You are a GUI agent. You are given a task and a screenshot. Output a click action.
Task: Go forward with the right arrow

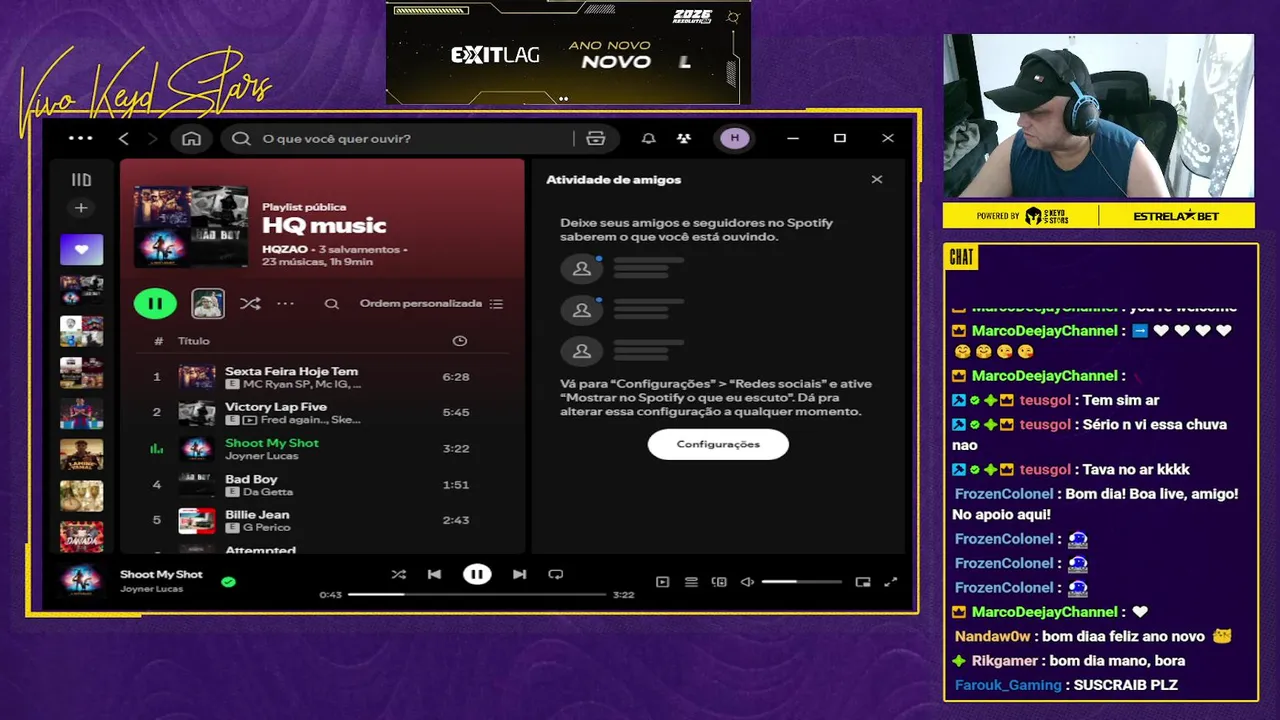(153, 139)
